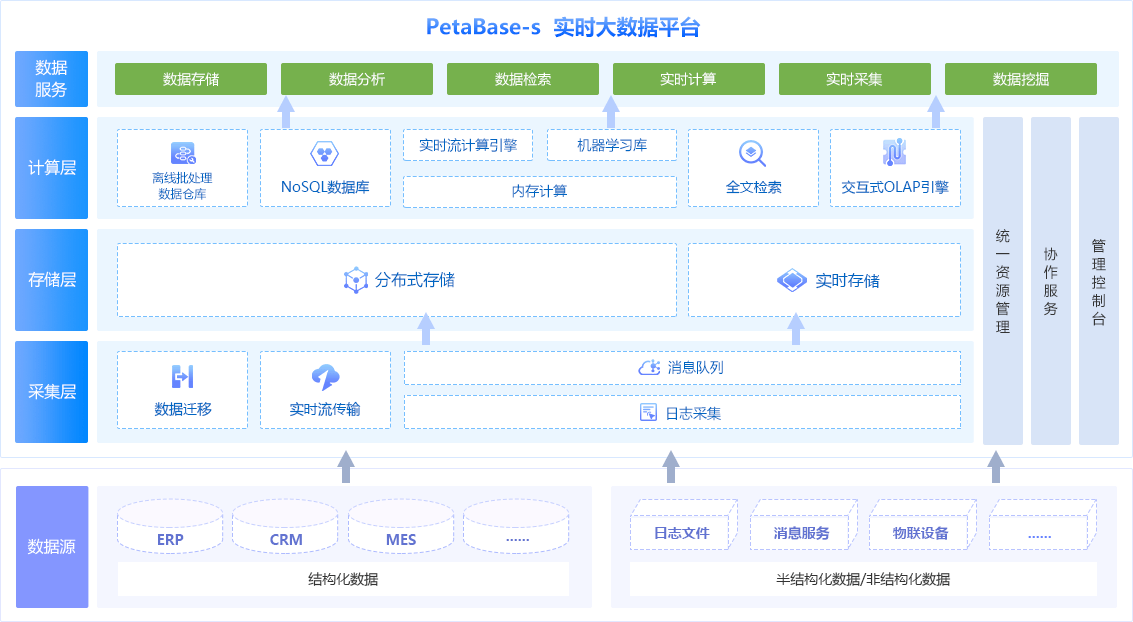This screenshot has height=622, width=1133.
Task: Click the 消息队列 cloud icon
Action: (x=649, y=368)
